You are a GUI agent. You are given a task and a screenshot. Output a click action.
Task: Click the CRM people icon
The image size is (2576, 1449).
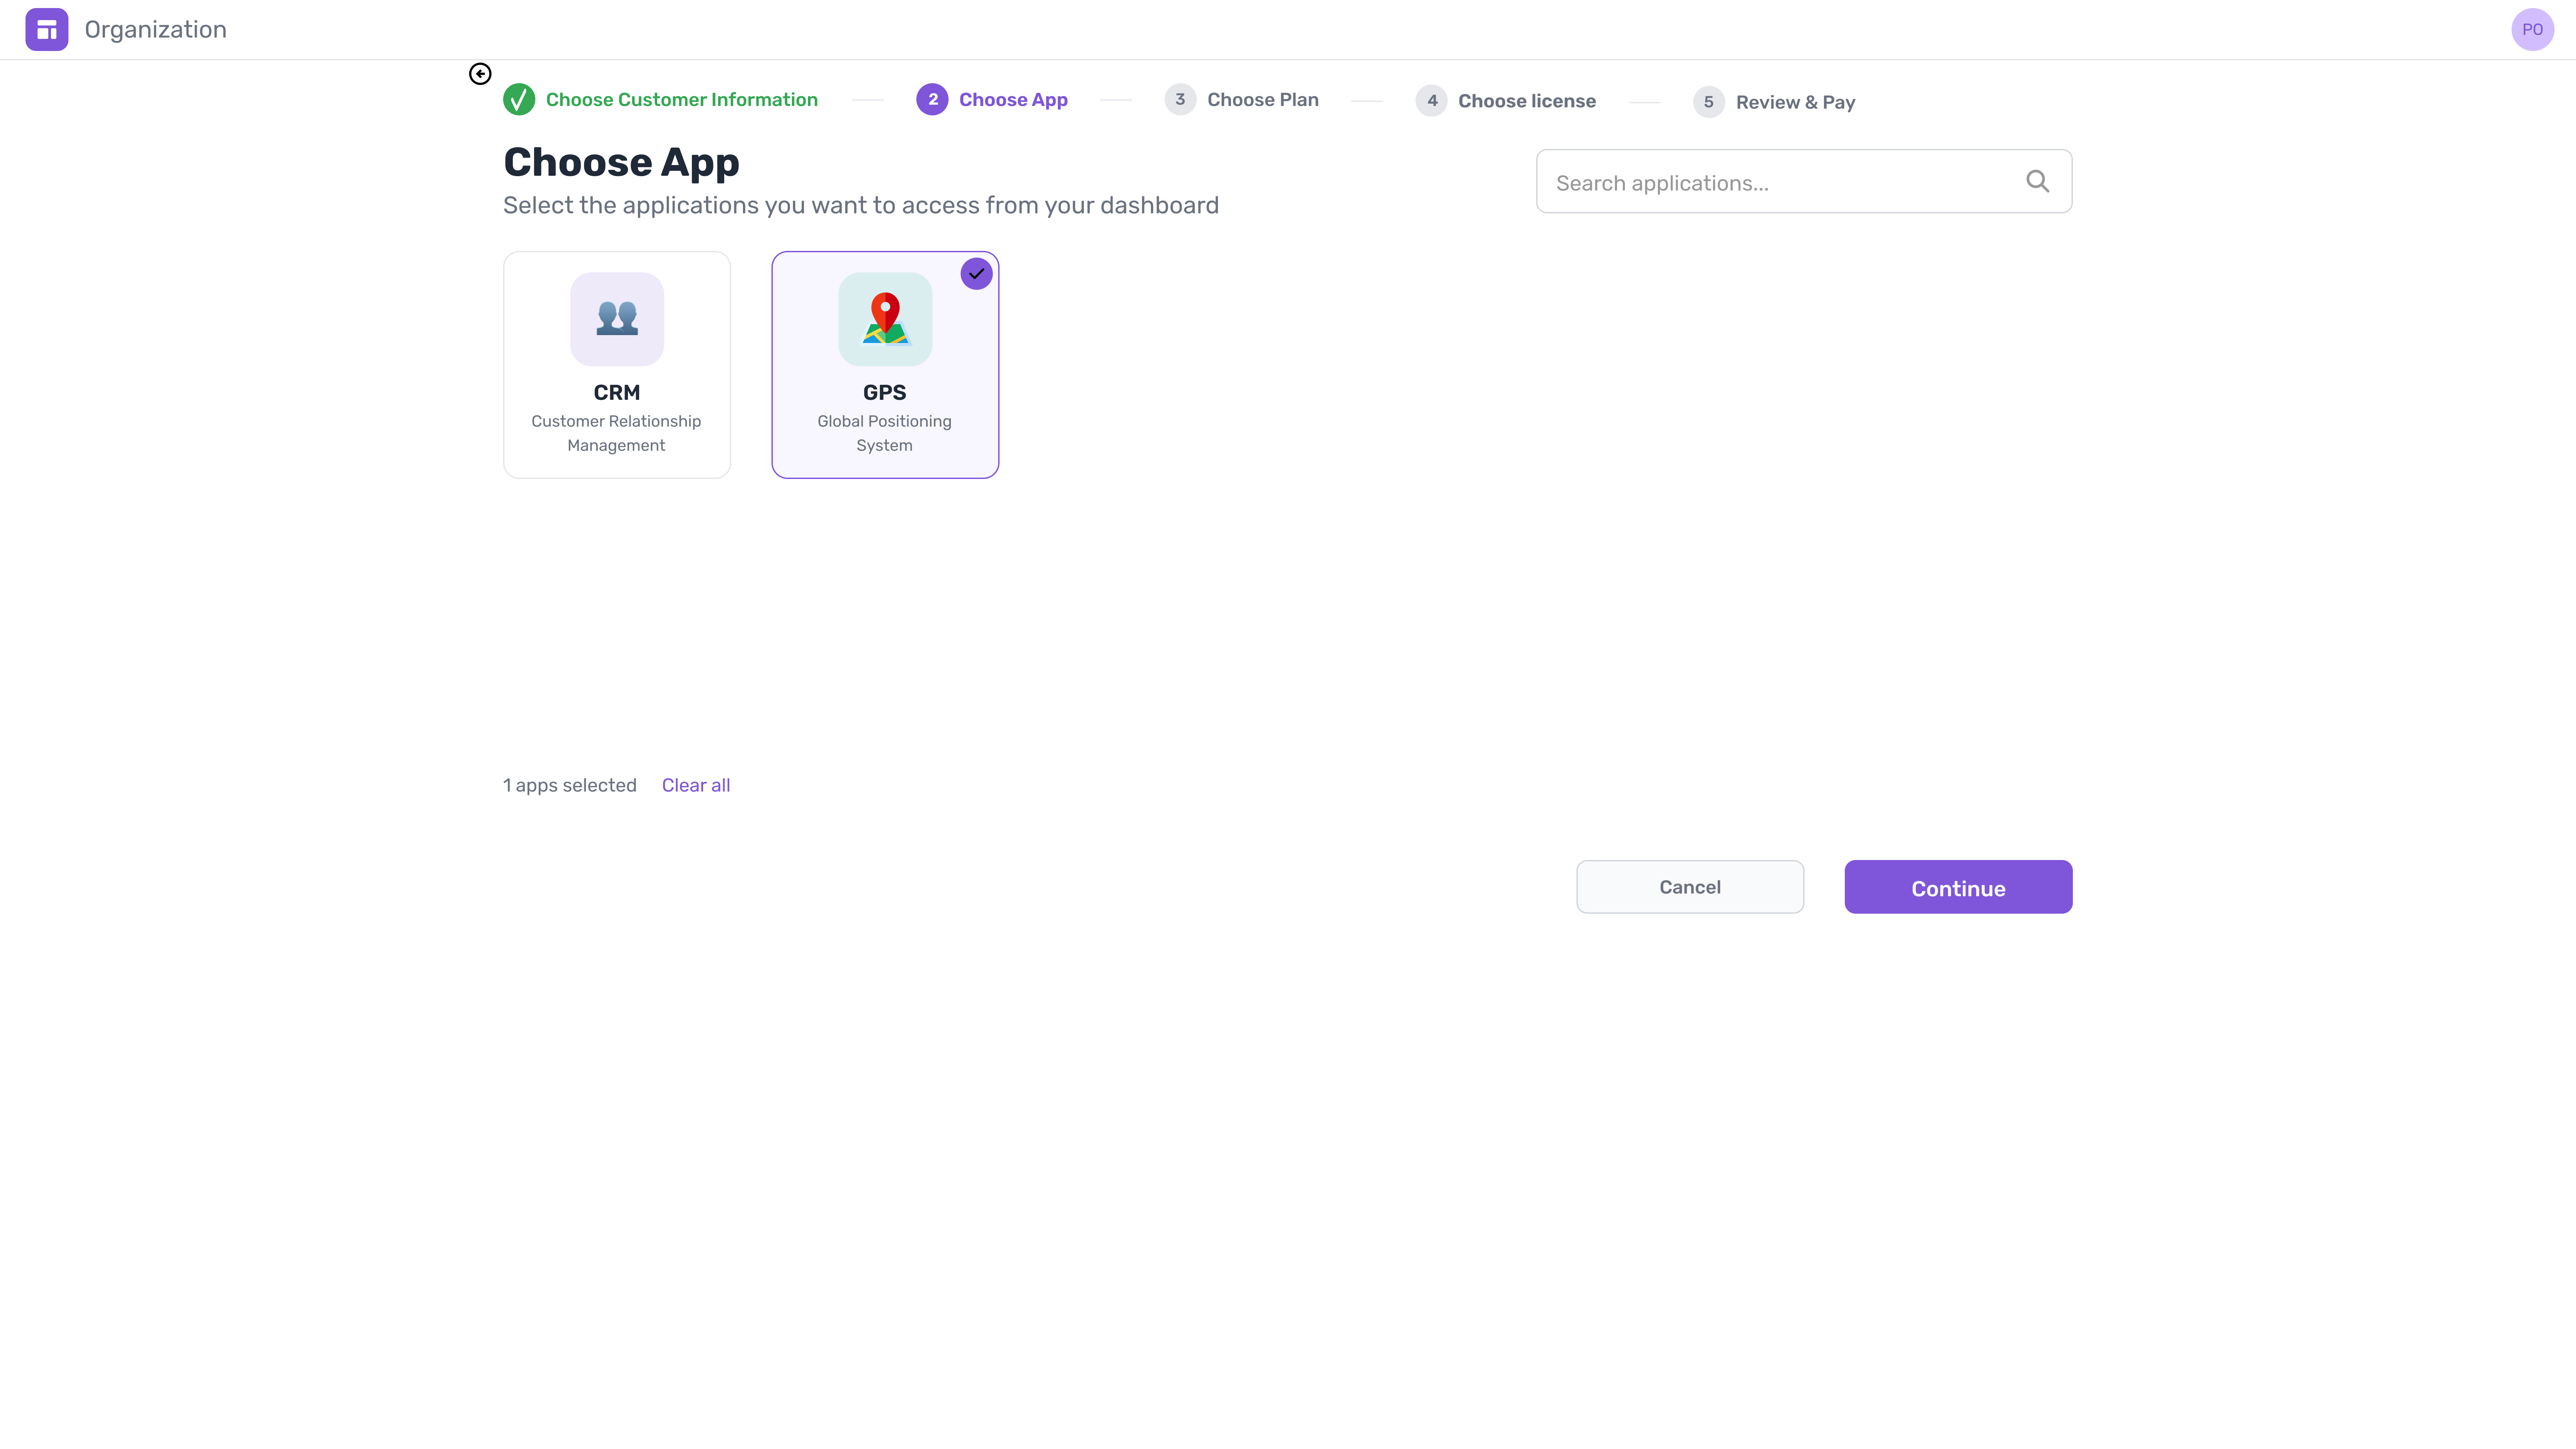[x=616, y=318]
